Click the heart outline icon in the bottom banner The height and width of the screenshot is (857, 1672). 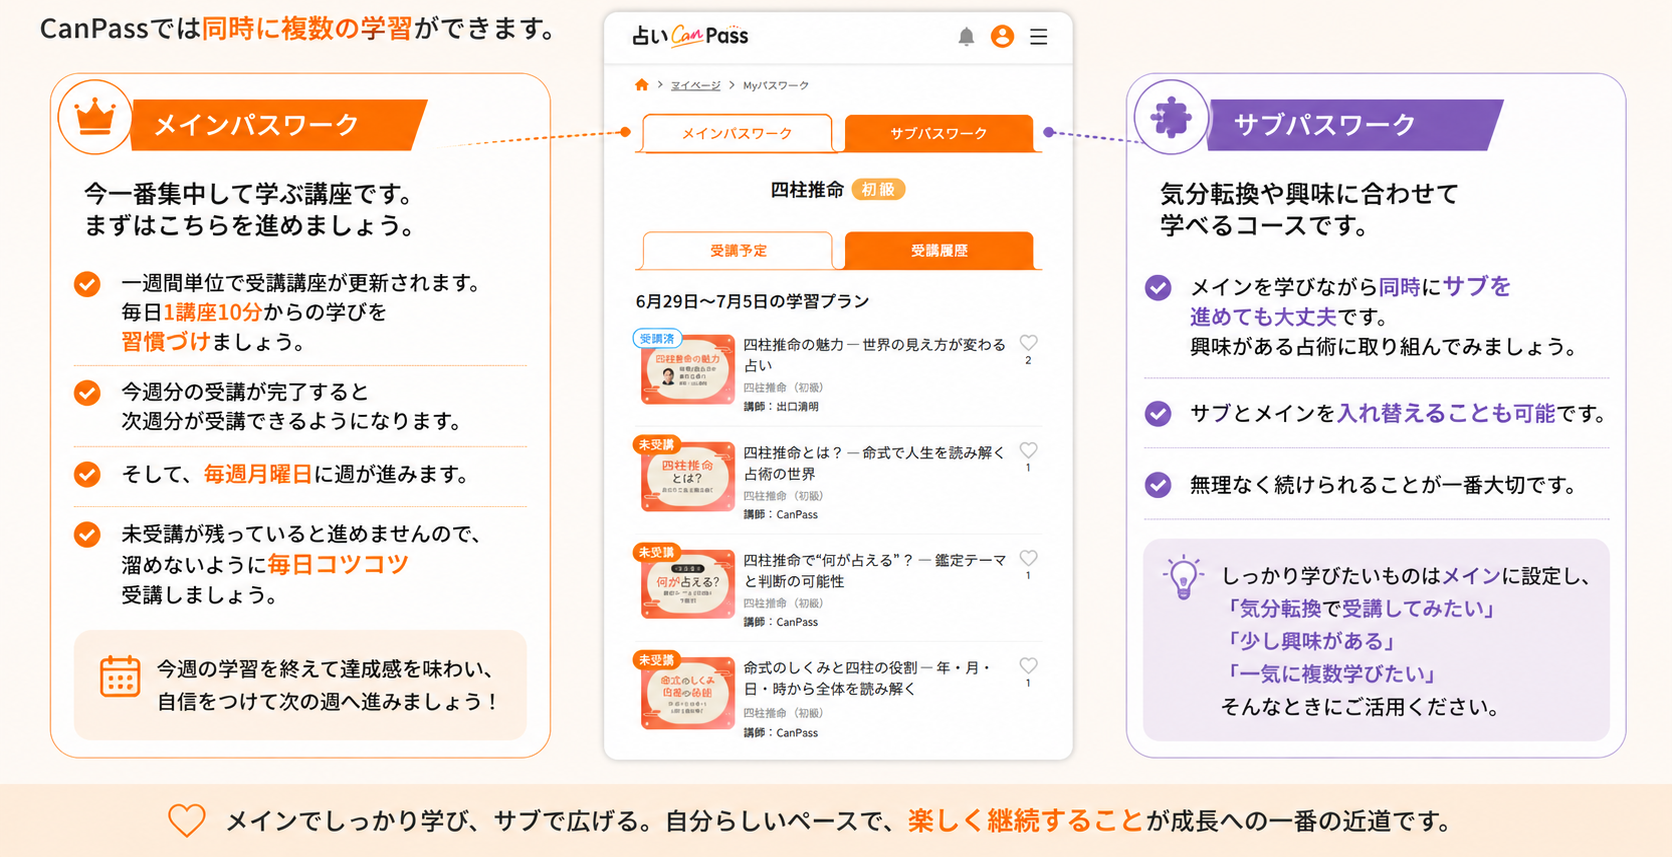pos(186,821)
